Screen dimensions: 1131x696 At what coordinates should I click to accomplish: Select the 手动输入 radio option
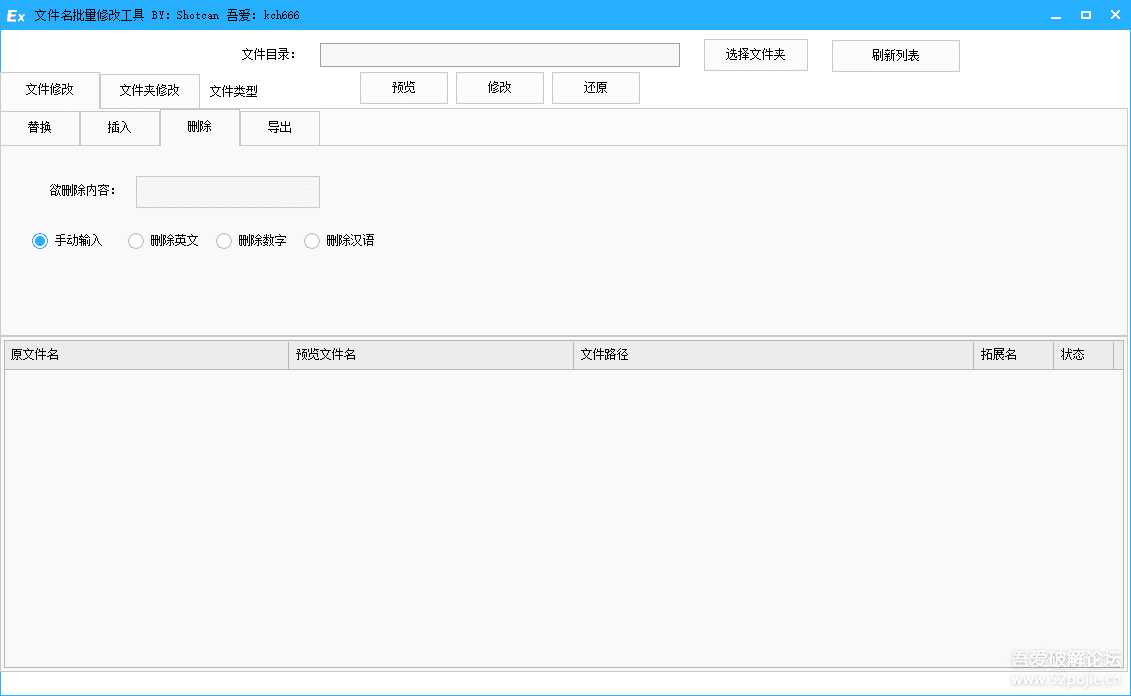(x=40, y=240)
